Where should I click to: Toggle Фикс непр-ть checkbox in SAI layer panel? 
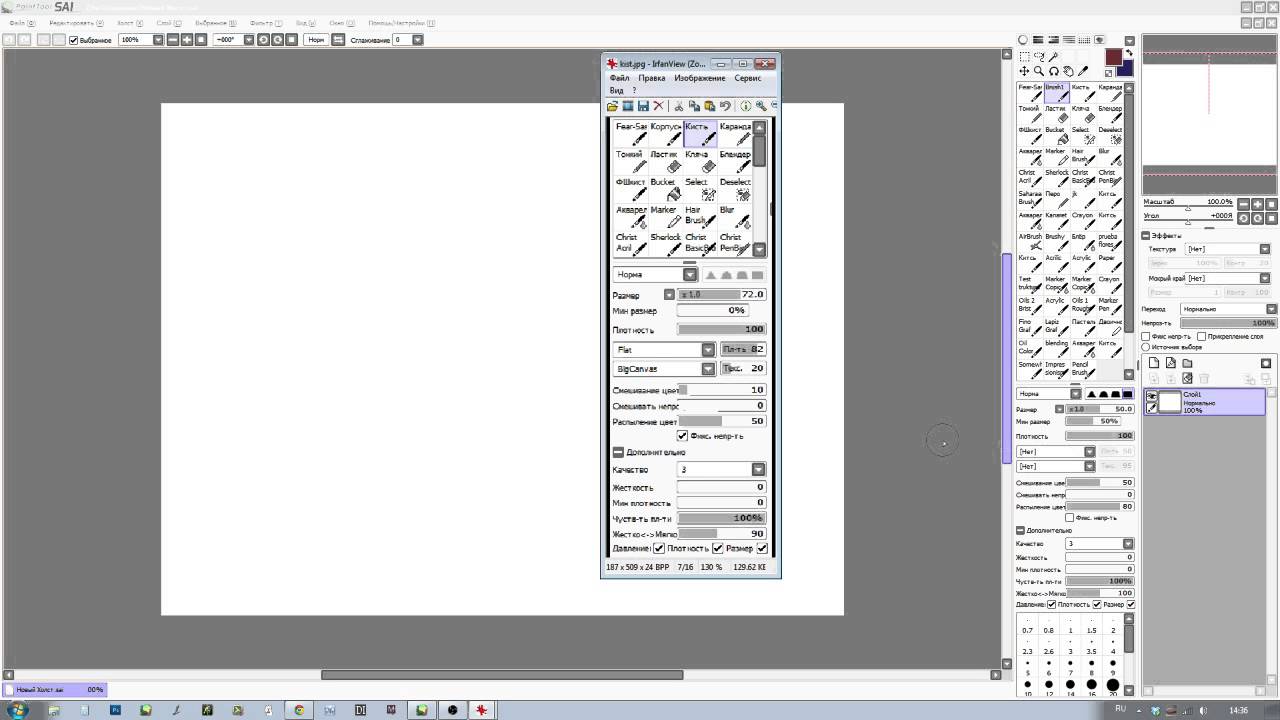[1146, 337]
